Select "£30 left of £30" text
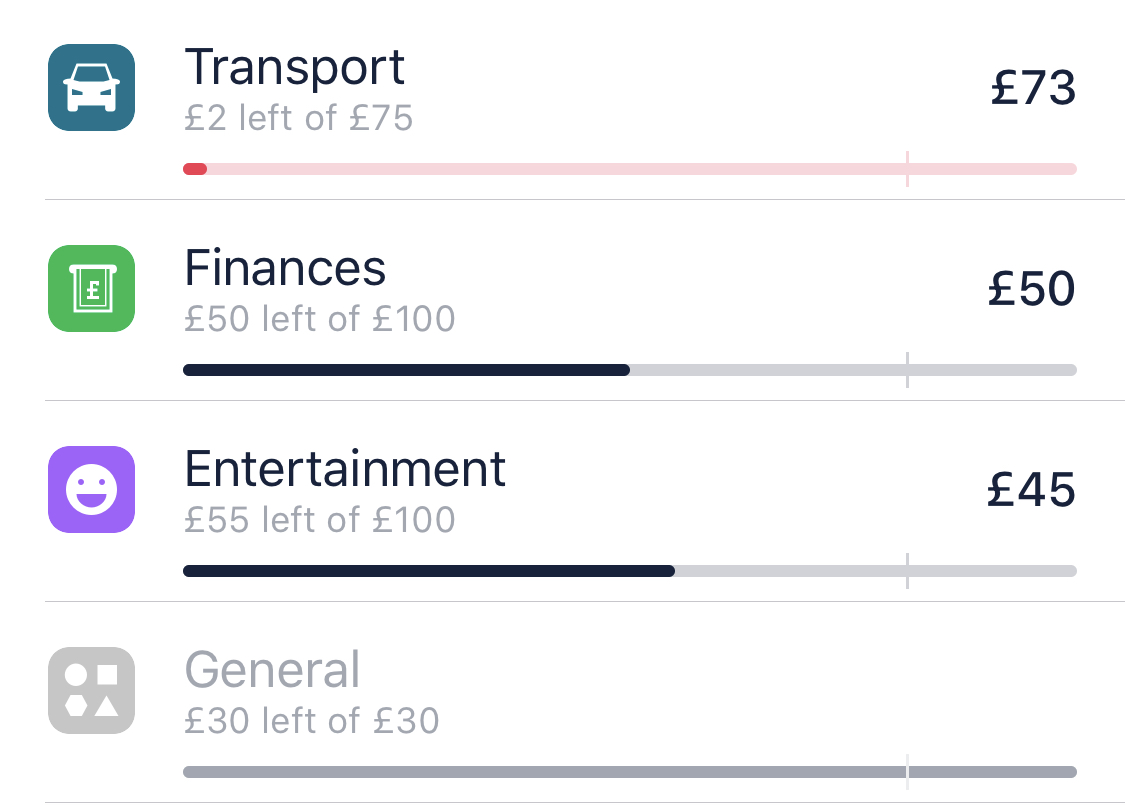The image size is (1125, 806). click(311, 721)
